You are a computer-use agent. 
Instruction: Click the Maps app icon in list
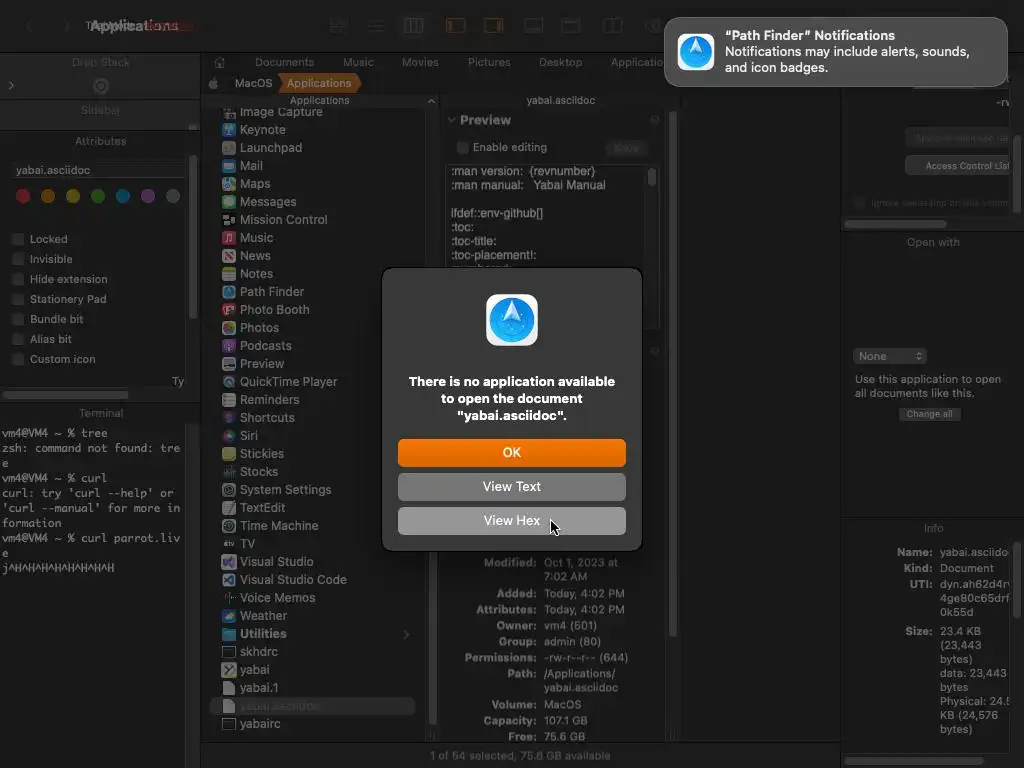(x=229, y=184)
